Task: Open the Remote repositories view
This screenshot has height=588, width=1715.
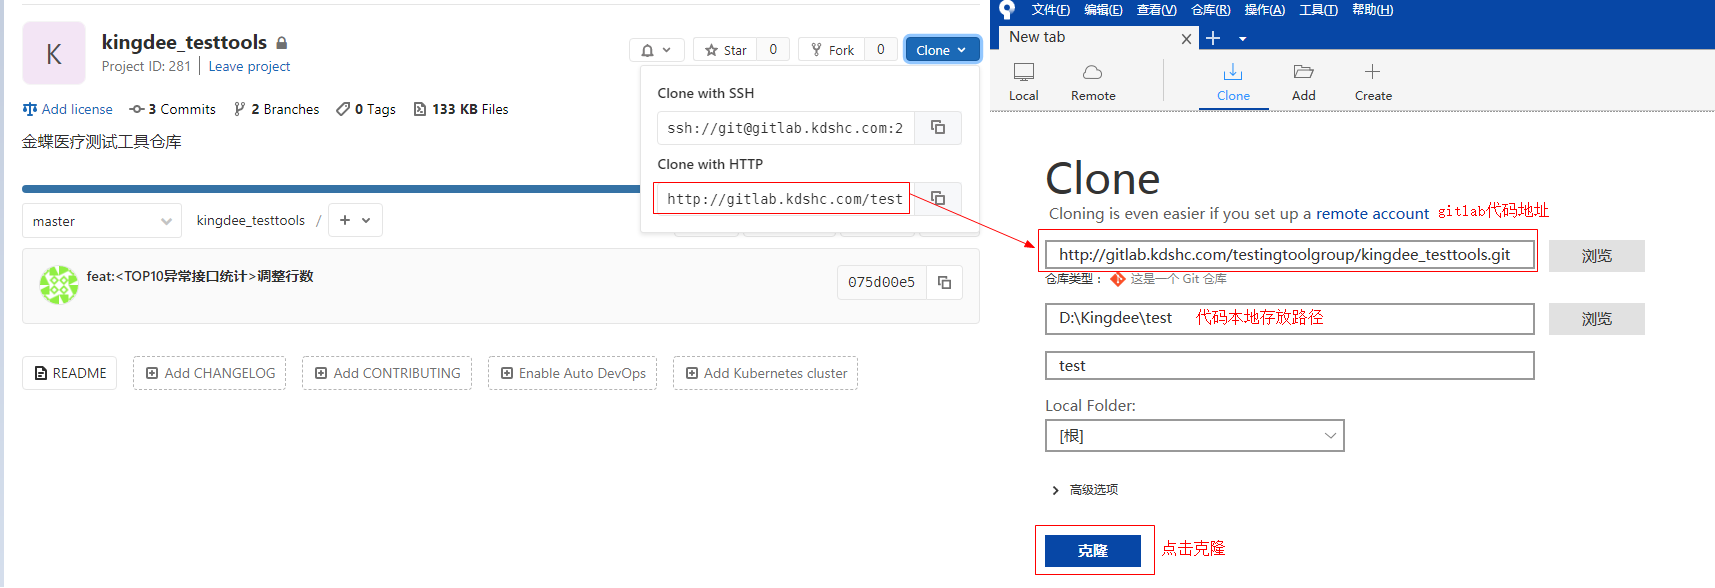Action: pos(1093,82)
